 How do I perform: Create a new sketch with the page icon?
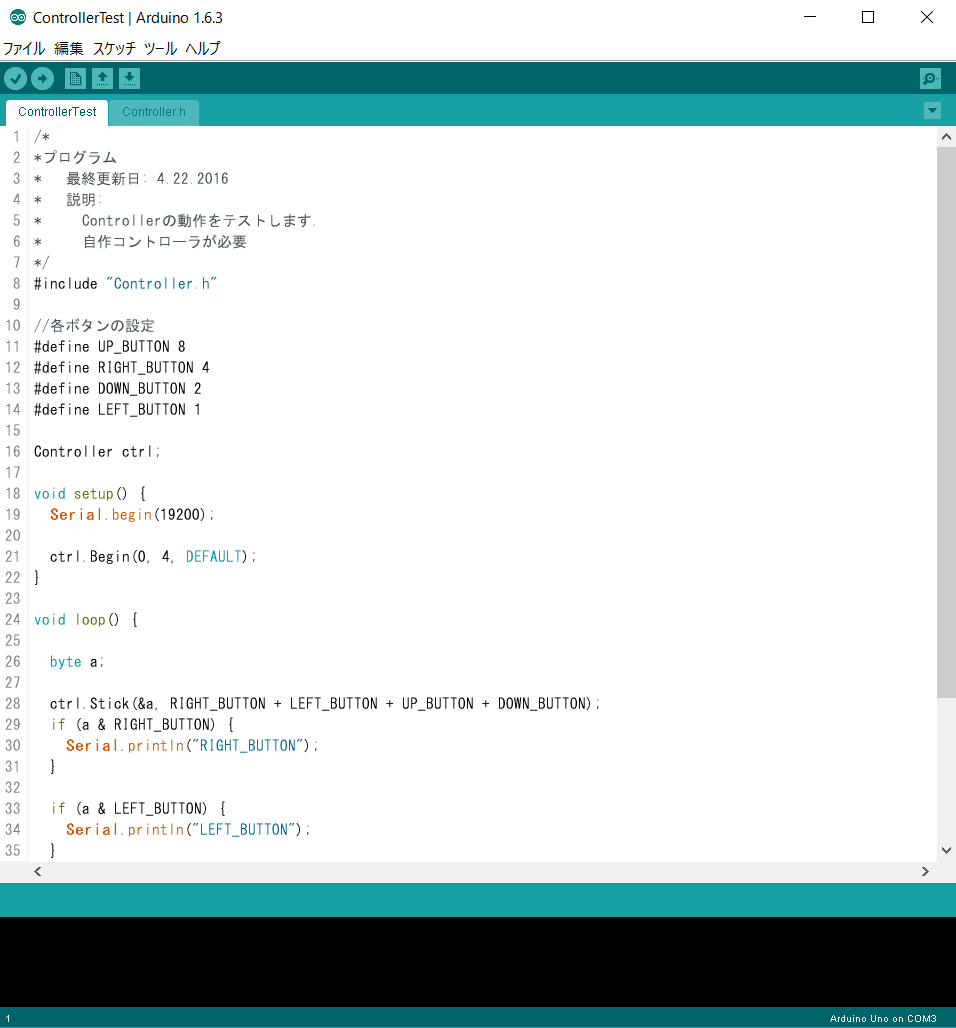(x=75, y=79)
